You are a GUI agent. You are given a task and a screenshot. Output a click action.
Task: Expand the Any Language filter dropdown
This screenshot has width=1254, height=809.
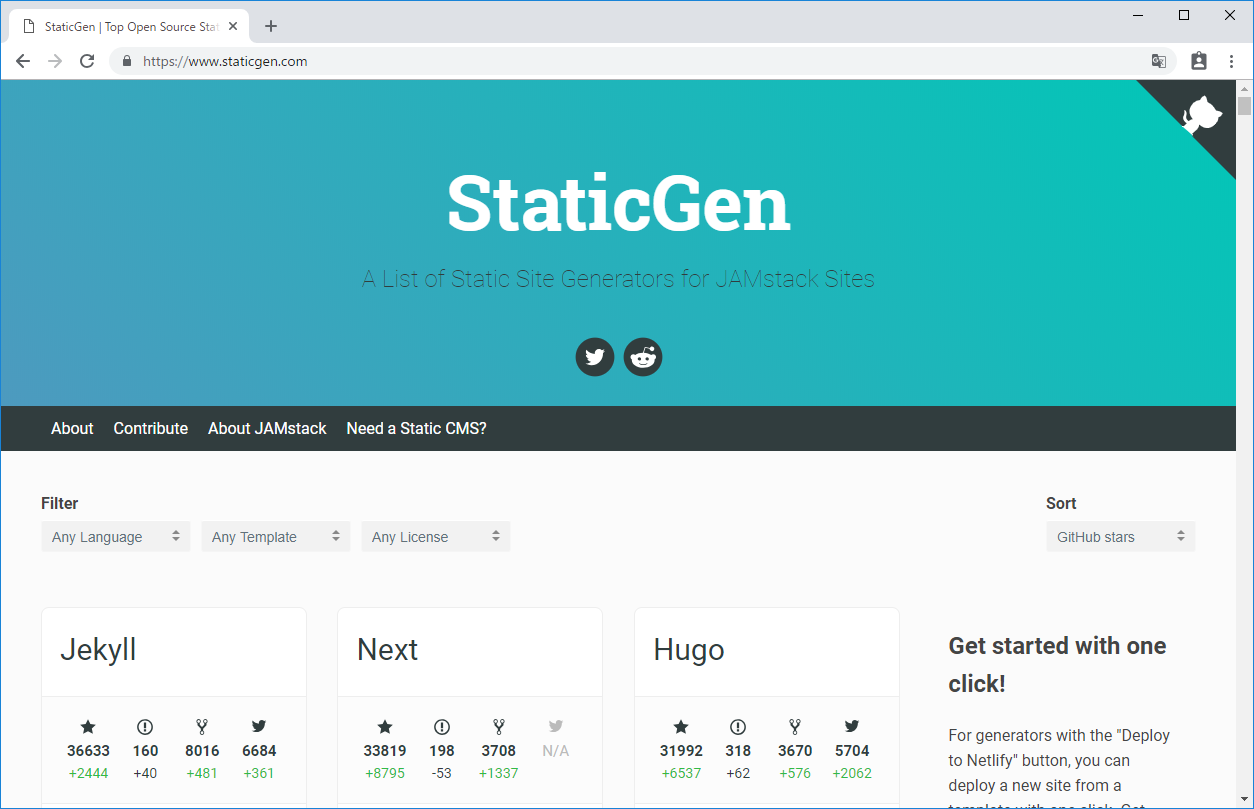[116, 536]
